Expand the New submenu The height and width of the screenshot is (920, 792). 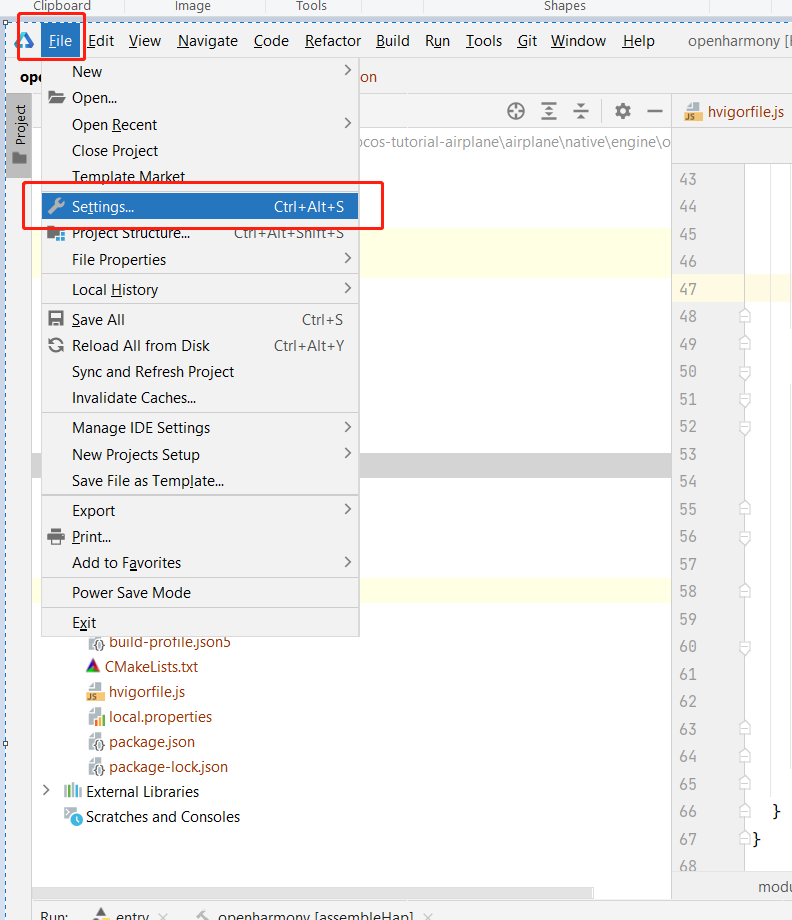tap(200, 72)
